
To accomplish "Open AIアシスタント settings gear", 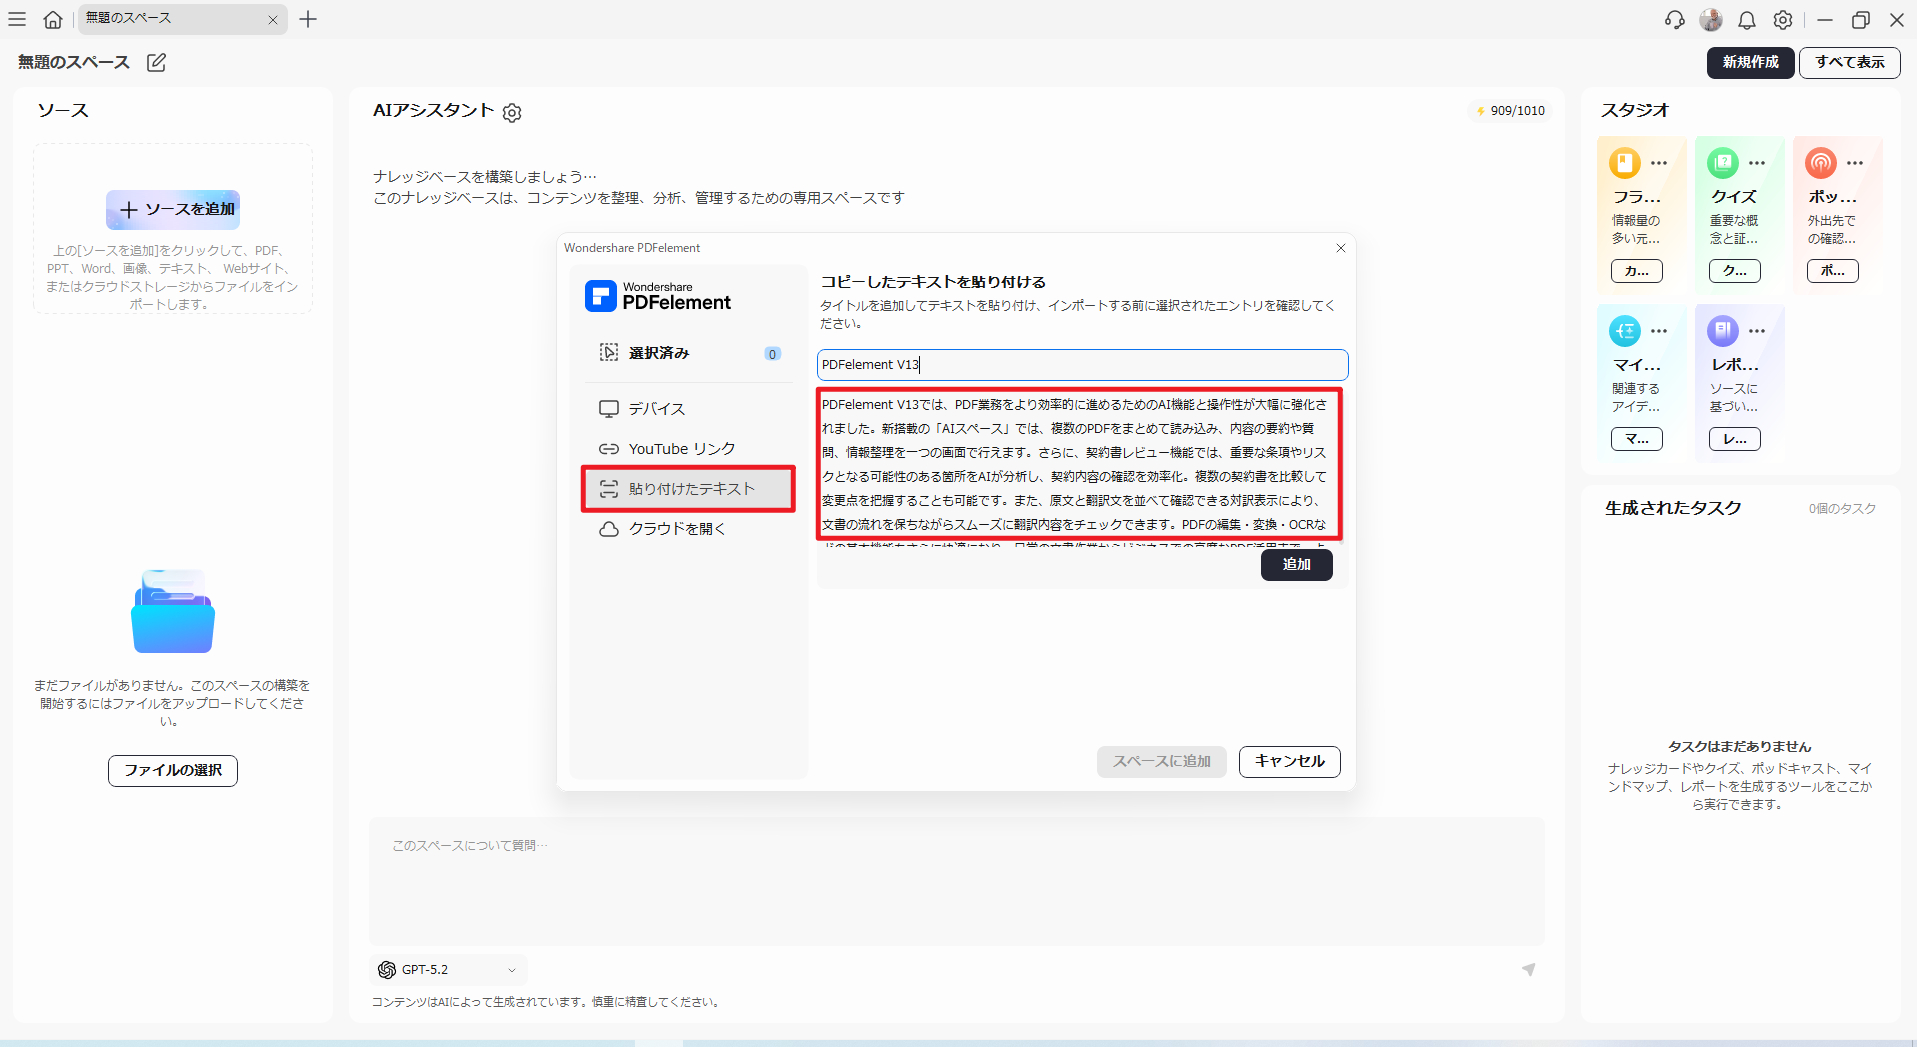I will [x=512, y=113].
